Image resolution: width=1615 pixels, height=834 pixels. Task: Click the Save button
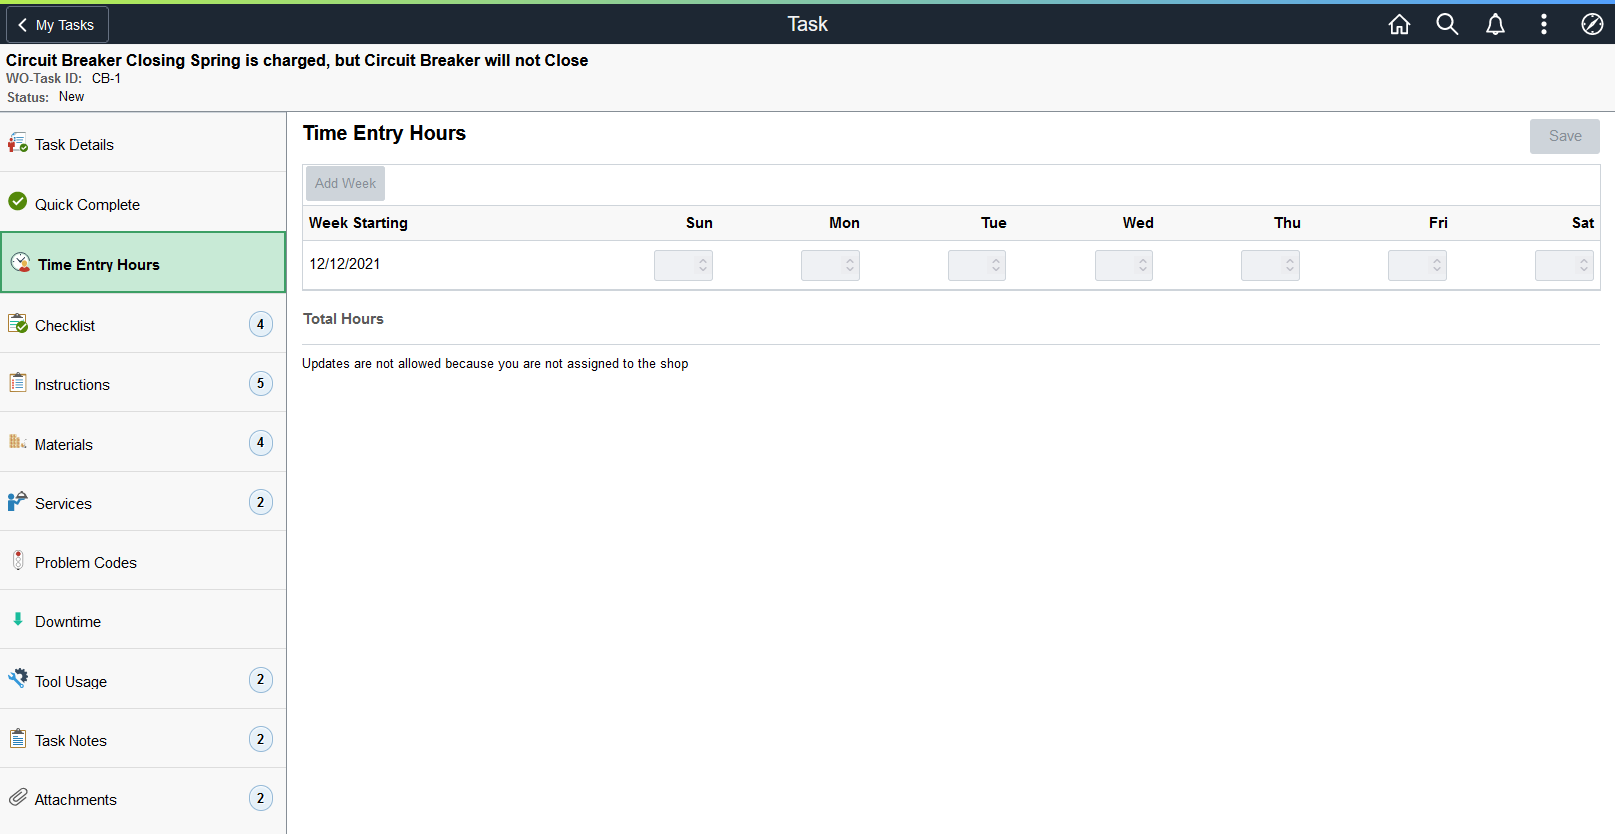[1565, 136]
